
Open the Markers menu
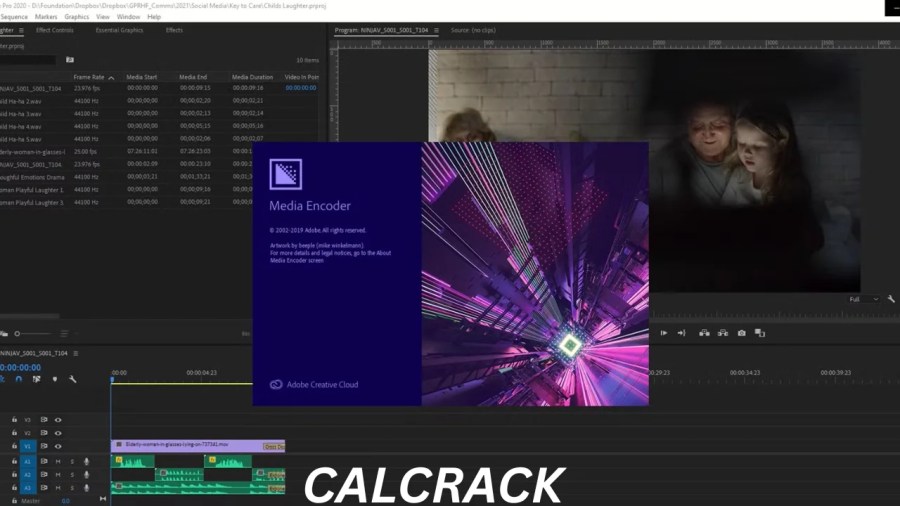pos(46,17)
